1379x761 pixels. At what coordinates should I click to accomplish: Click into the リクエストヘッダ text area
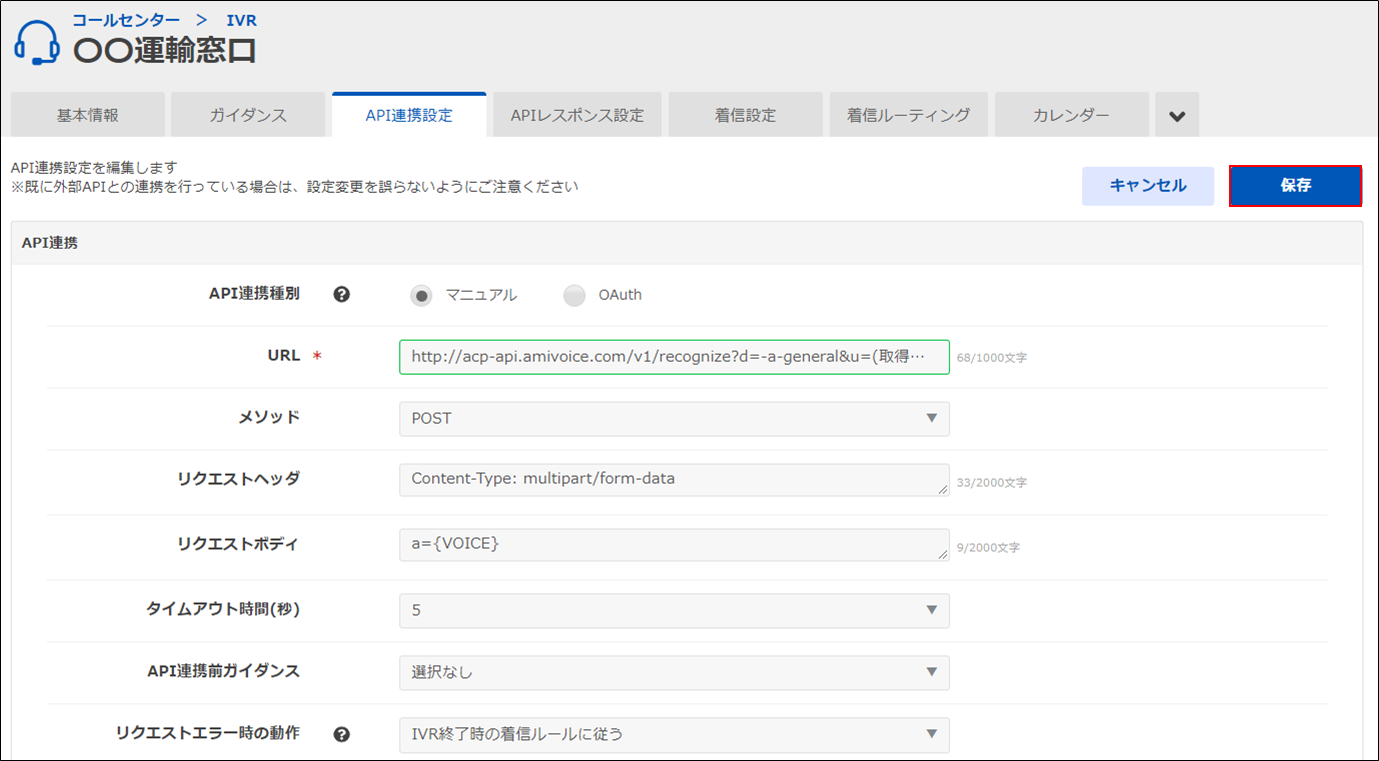674,480
